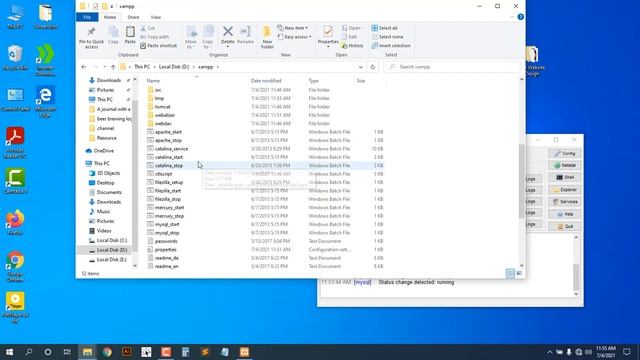
Task: Refresh the xampp folder view
Action: (372, 67)
